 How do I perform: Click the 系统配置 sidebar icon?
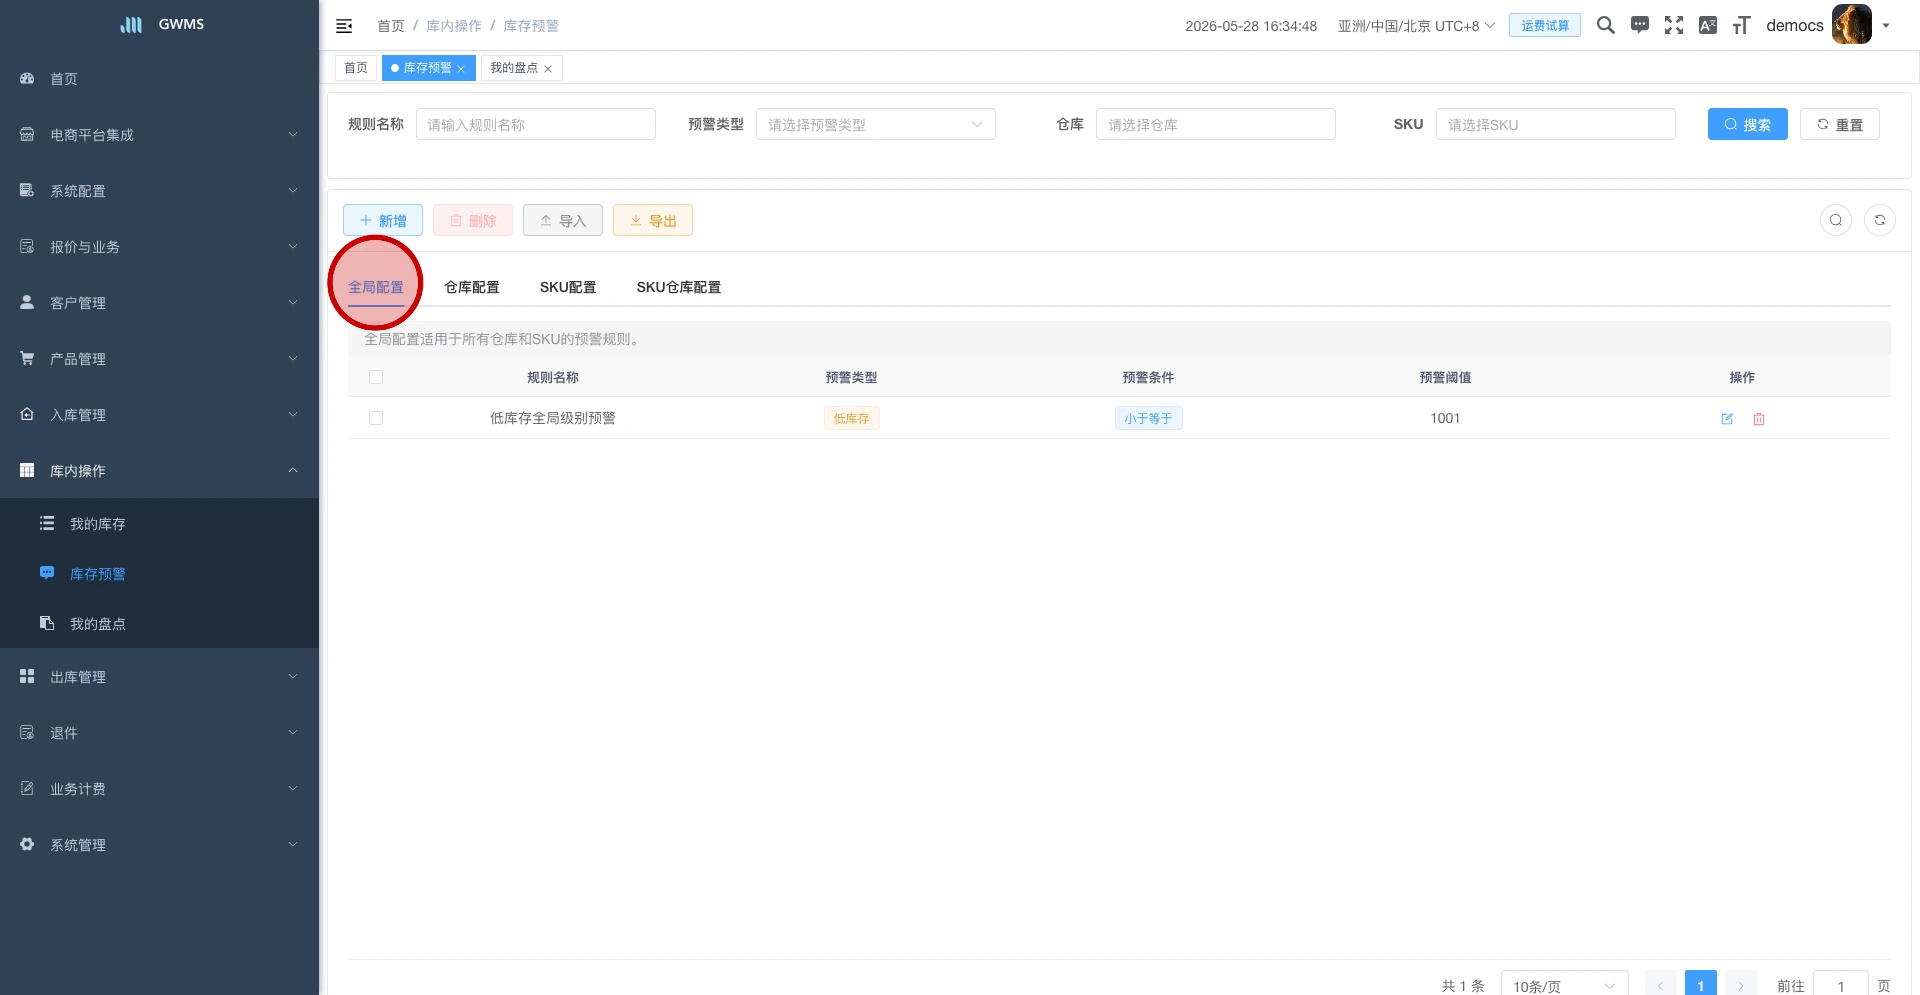tap(27, 190)
